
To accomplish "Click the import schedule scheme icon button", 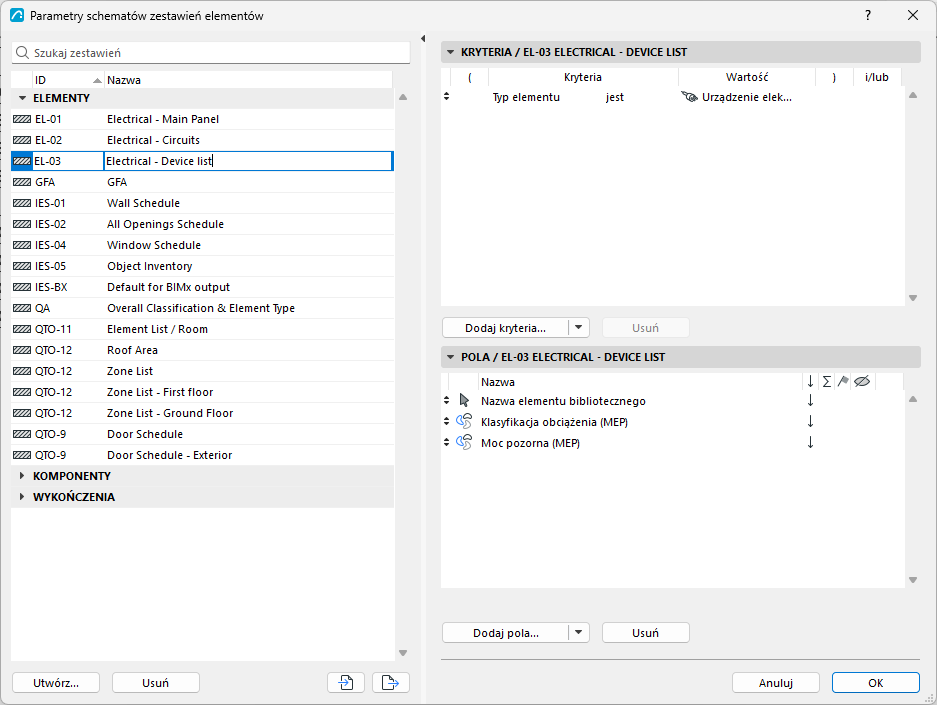I will [x=346, y=682].
